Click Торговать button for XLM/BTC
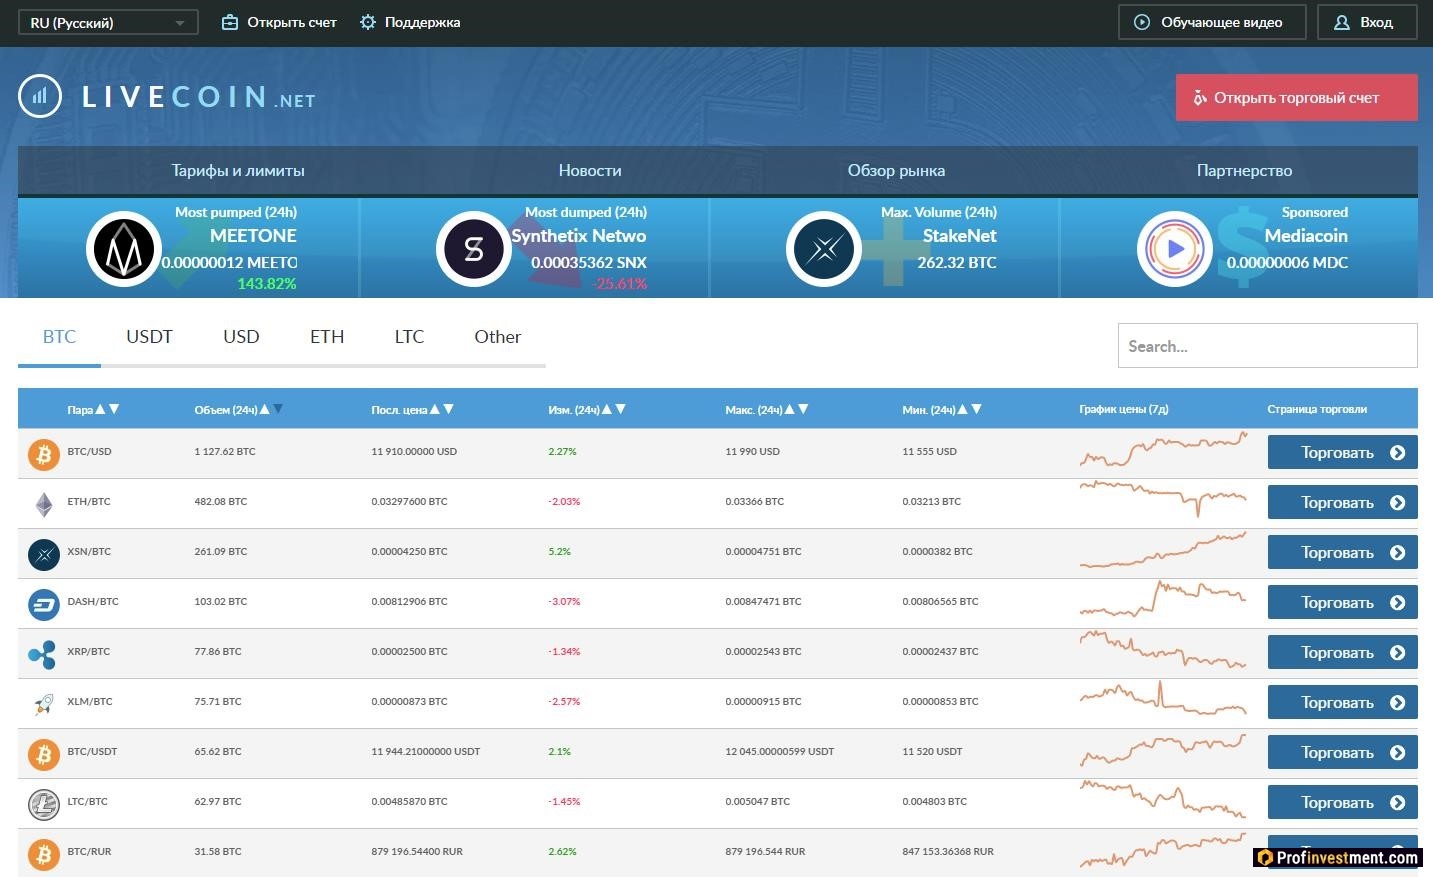The height and width of the screenshot is (877, 1433). [x=1342, y=702]
